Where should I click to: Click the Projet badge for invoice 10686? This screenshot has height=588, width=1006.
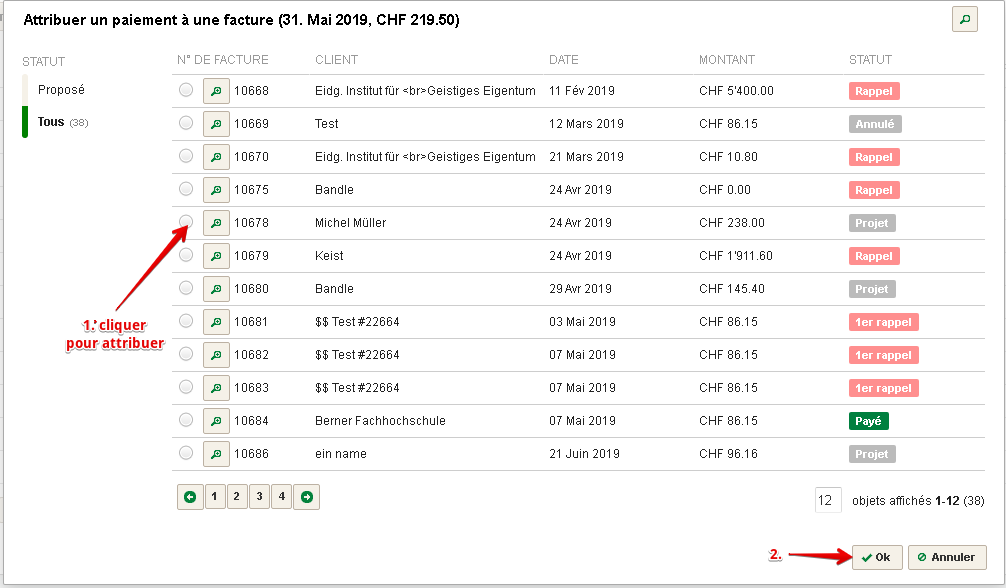point(872,454)
